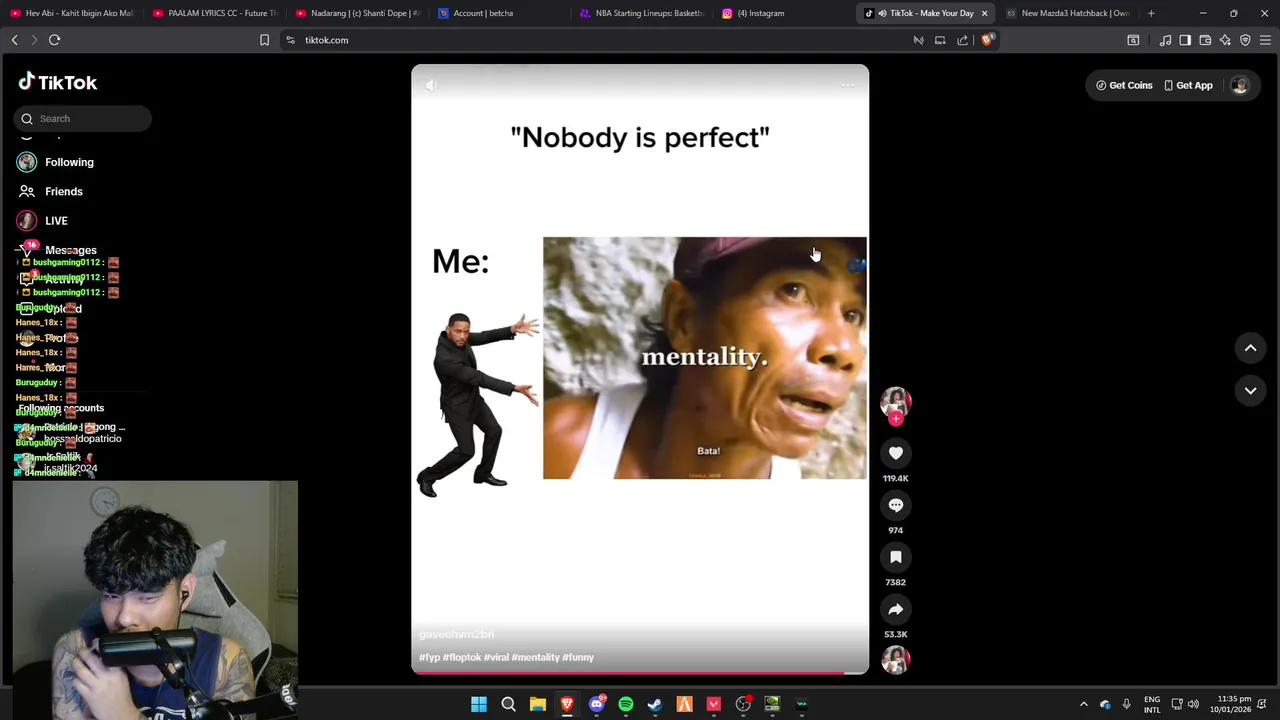Click the share page icon in address bar

click(x=962, y=40)
